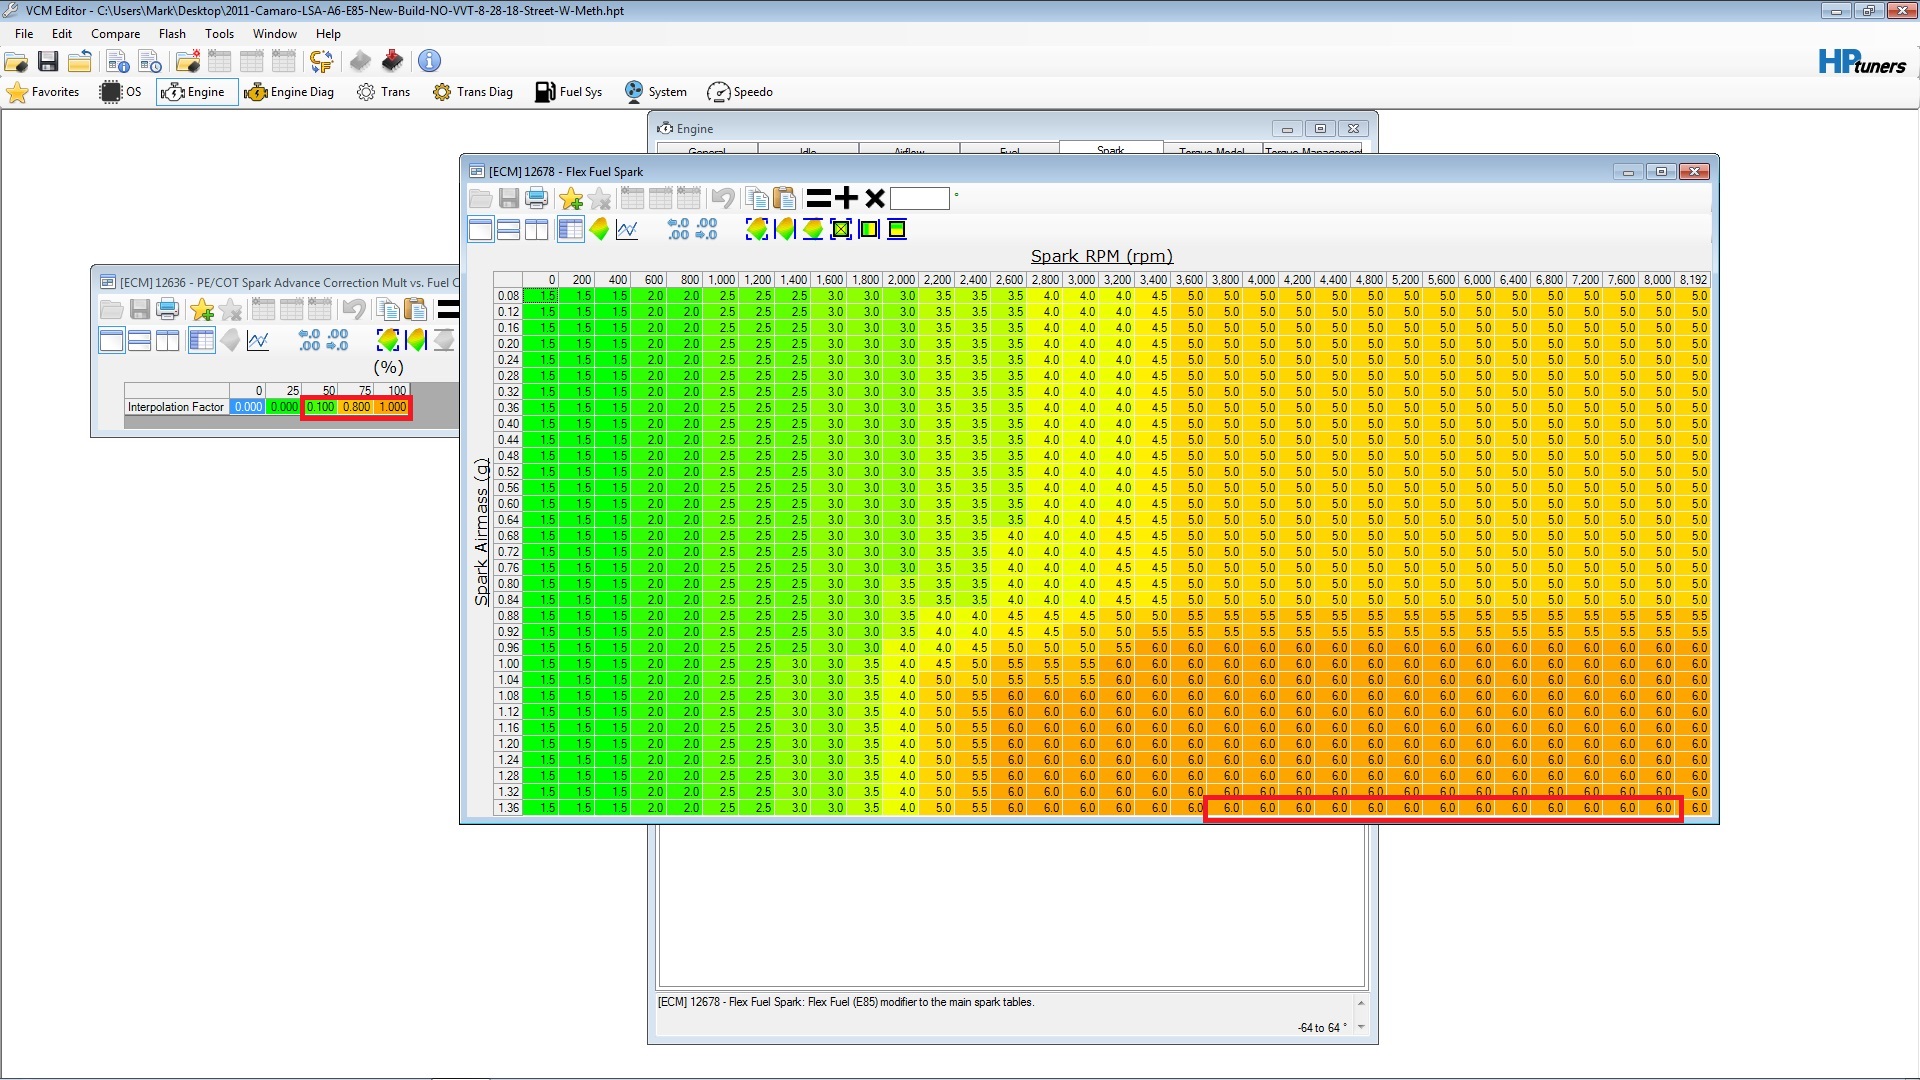Switch to horizontal split view layout
Viewport: 1920px width, 1080px height.
(508, 230)
